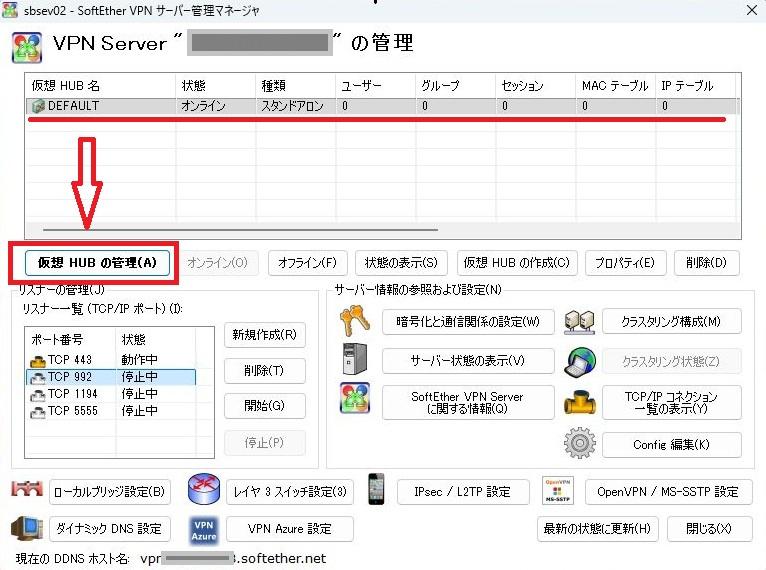Open ローカルブリッジ設定(B)
Image resolution: width=766 pixels, height=570 pixels.
coord(110,491)
